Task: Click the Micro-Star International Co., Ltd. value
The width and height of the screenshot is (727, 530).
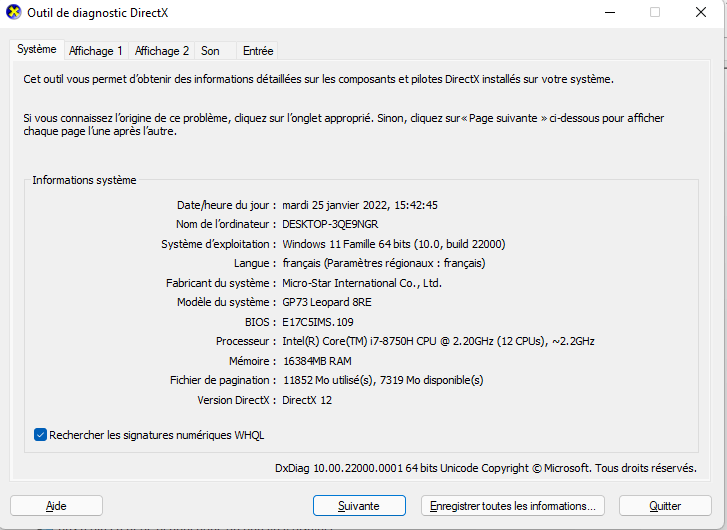Action: point(362,283)
